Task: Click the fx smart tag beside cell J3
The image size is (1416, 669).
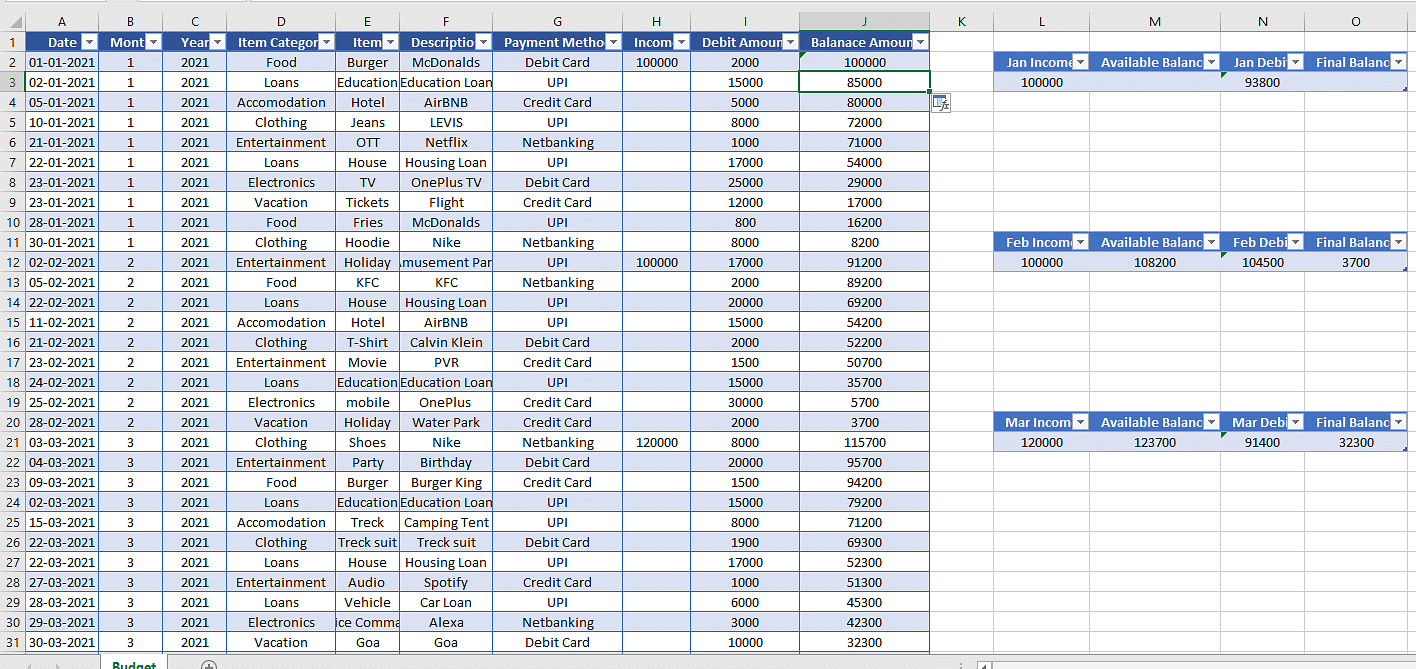Action: (x=940, y=103)
